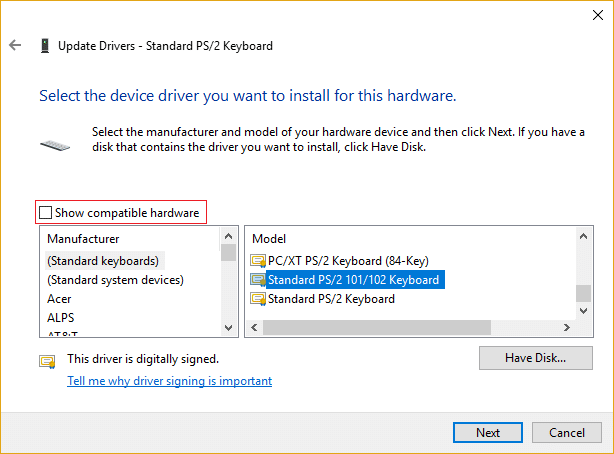Select (Standard system devices) manufacturer
The image size is (614, 454).
pyautogui.click(x=115, y=280)
